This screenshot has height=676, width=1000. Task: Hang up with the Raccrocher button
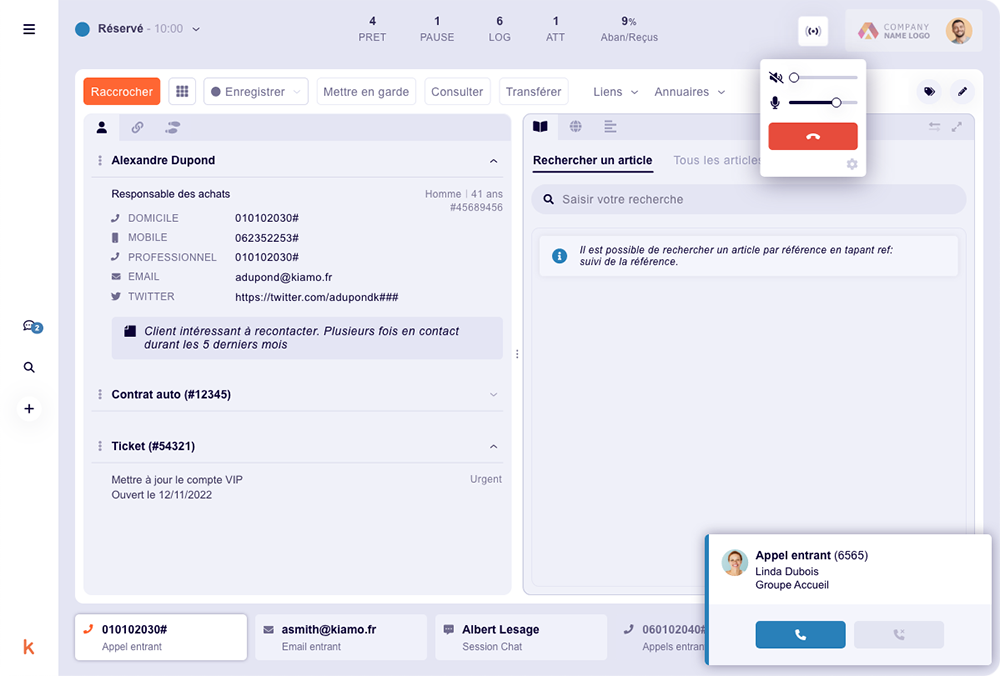pyautogui.click(x=121, y=91)
